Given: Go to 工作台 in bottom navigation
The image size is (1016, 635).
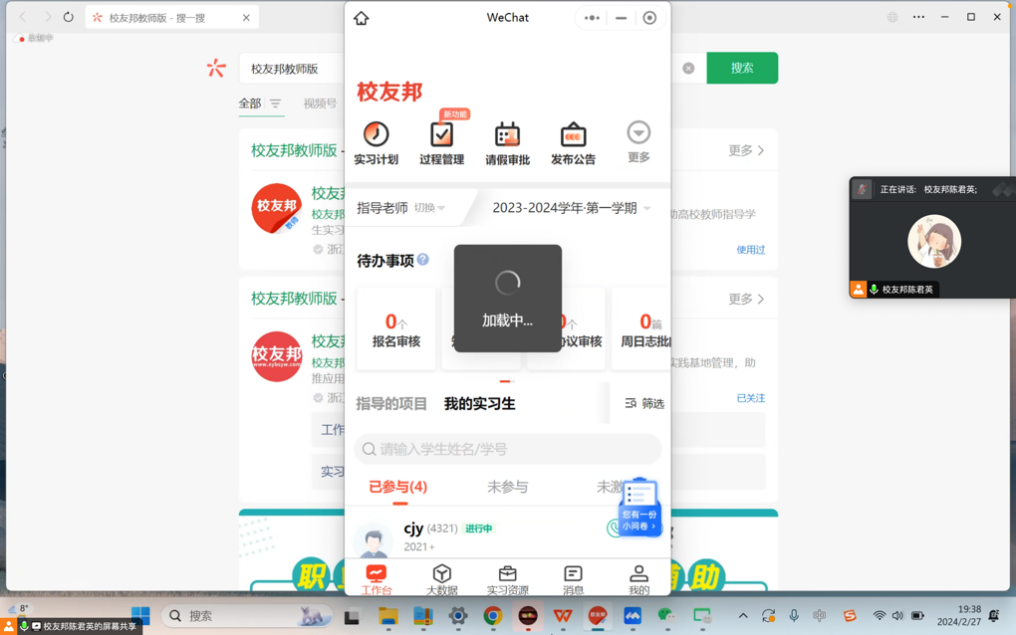Looking at the screenshot, I should click(x=376, y=579).
